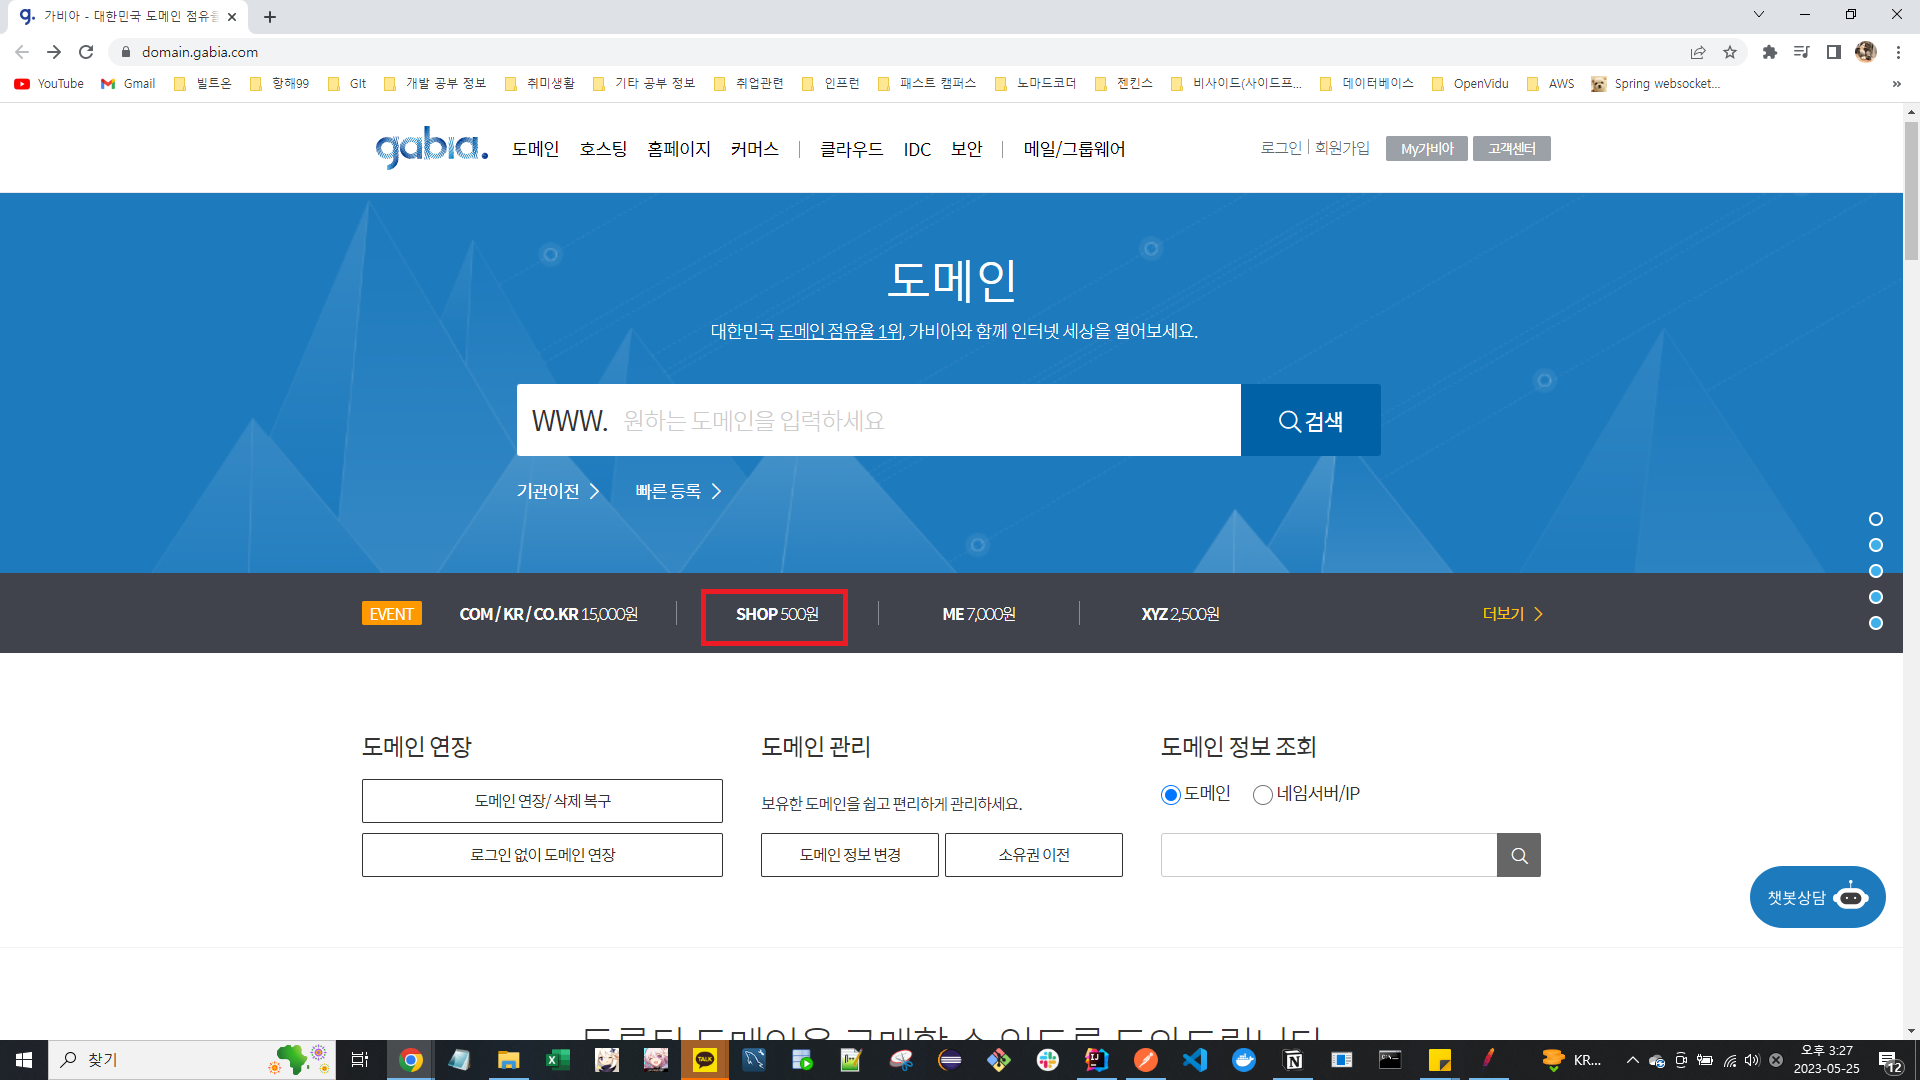
Task: Open the 개발 공부 정보 bookmark folder
Action: tap(435, 84)
